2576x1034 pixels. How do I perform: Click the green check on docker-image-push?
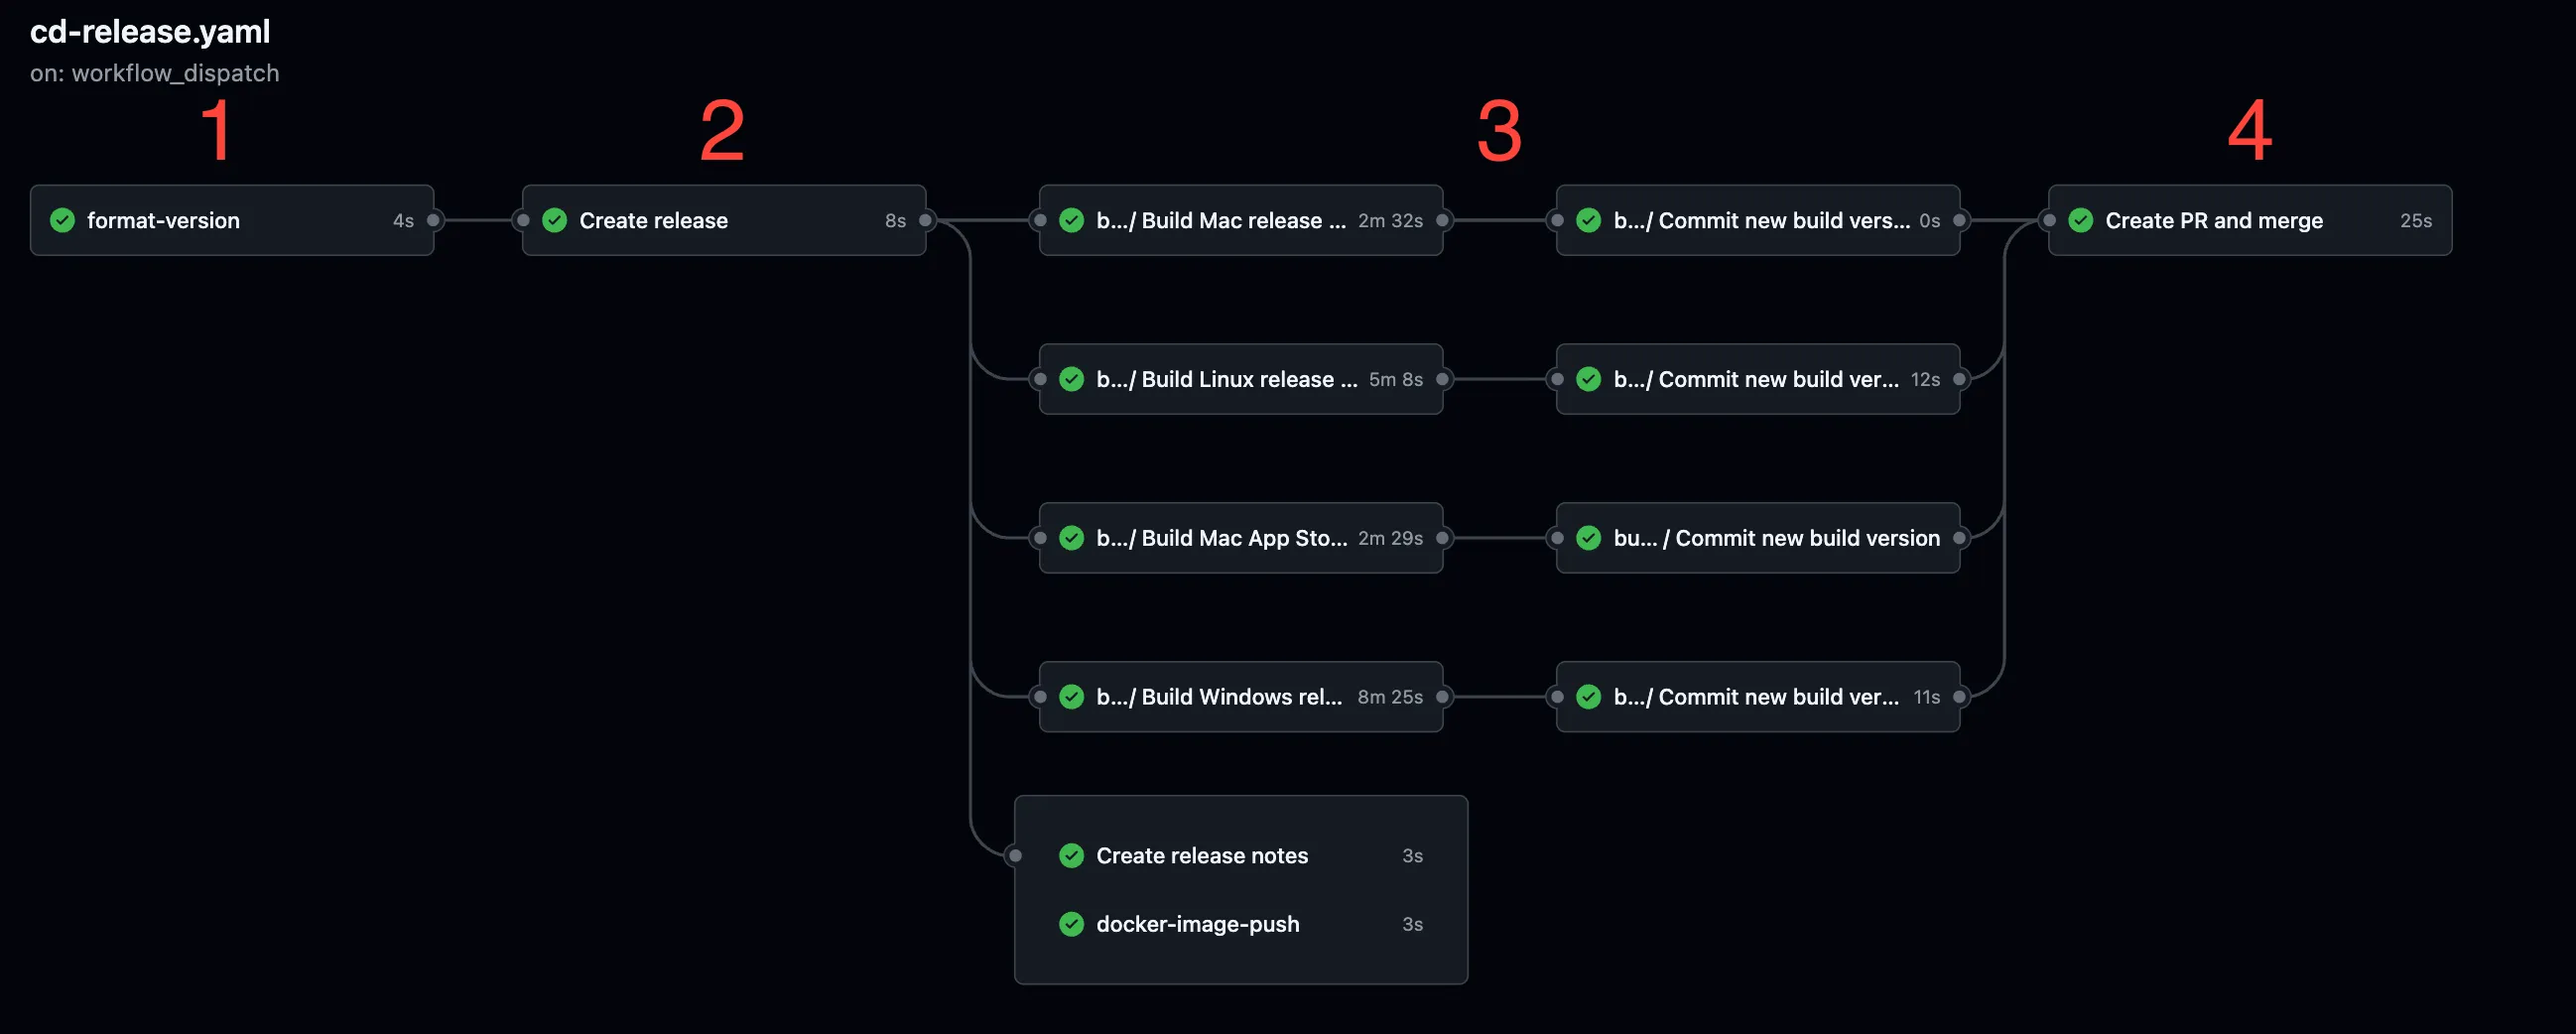(x=1072, y=924)
